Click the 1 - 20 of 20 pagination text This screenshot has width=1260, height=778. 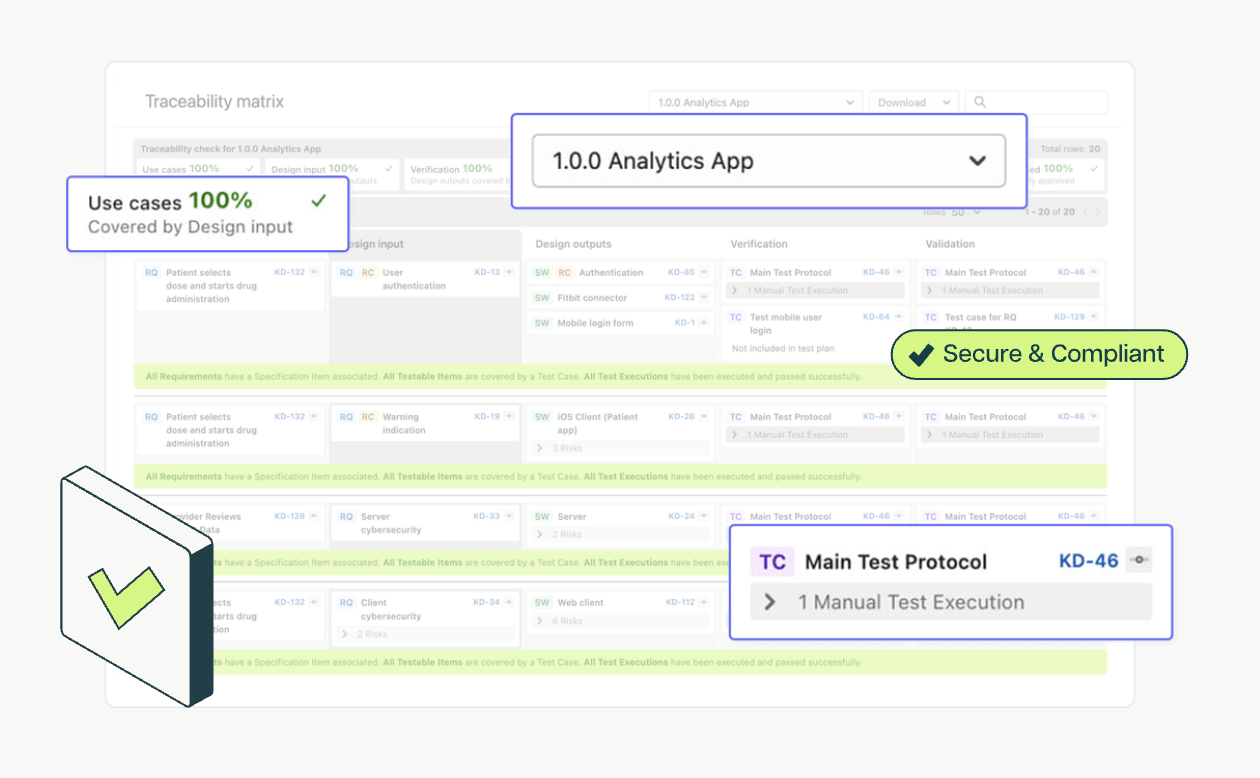(x=1049, y=212)
